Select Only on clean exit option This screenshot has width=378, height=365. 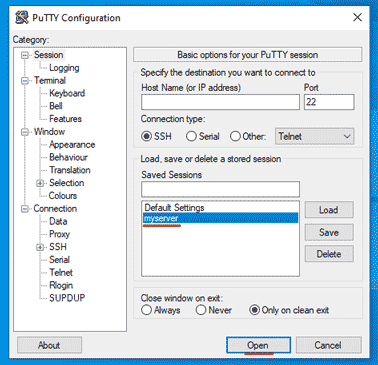click(x=254, y=310)
